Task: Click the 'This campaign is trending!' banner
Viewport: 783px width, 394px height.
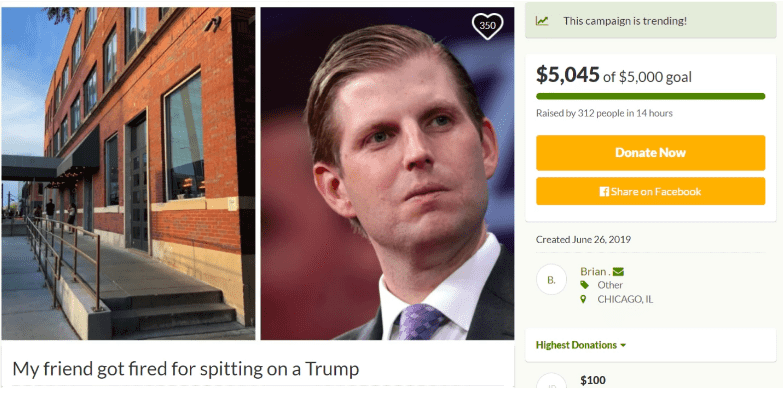Action: [x=650, y=21]
